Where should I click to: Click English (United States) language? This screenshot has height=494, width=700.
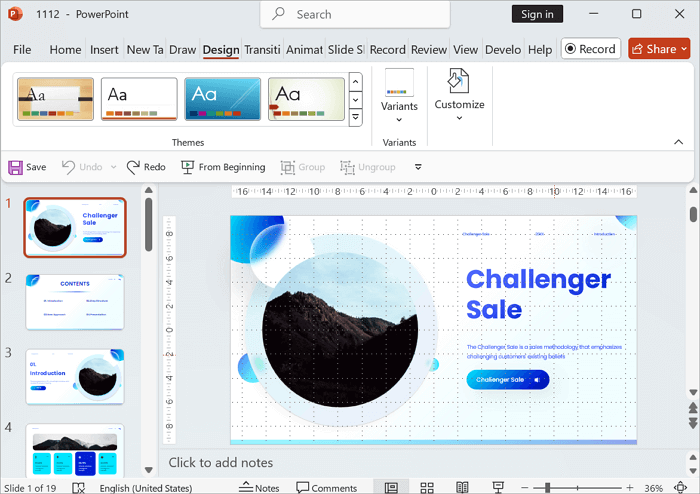[x=146, y=488]
